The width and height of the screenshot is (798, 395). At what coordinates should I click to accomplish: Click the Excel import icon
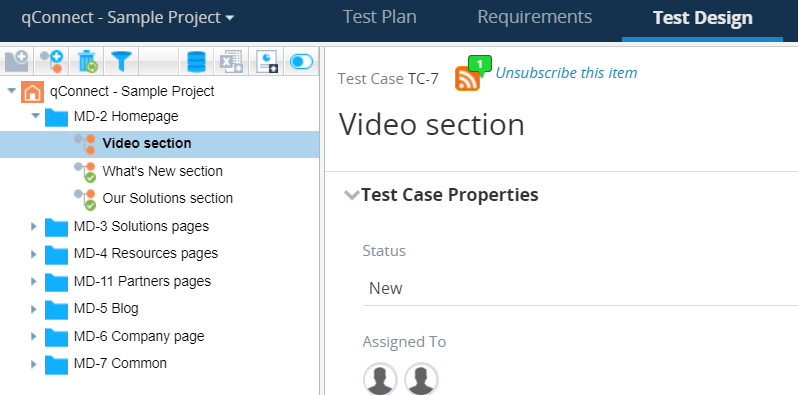coord(231,61)
